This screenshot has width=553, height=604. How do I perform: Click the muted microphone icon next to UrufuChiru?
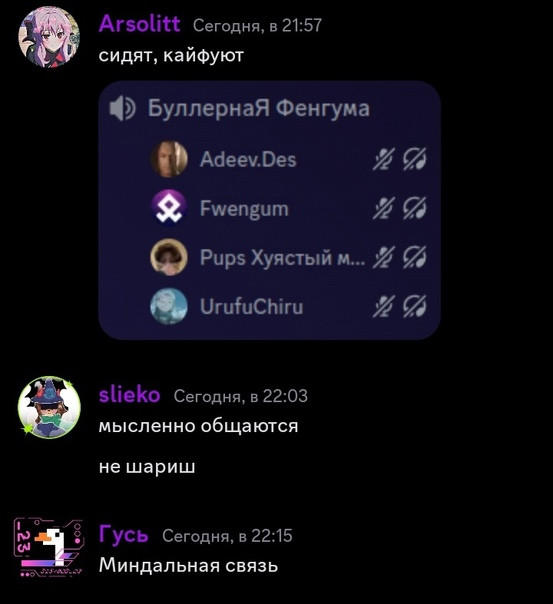[384, 307]
